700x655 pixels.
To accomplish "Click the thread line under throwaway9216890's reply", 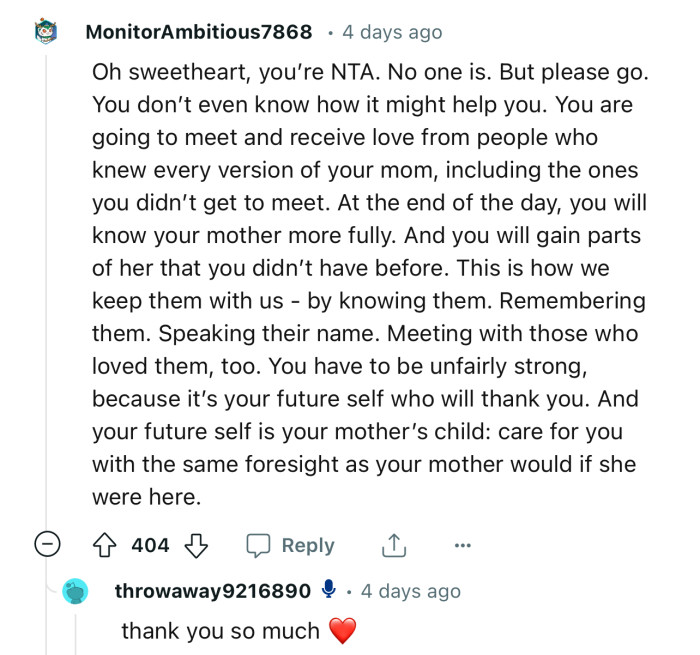I will (x=75, y=635).
